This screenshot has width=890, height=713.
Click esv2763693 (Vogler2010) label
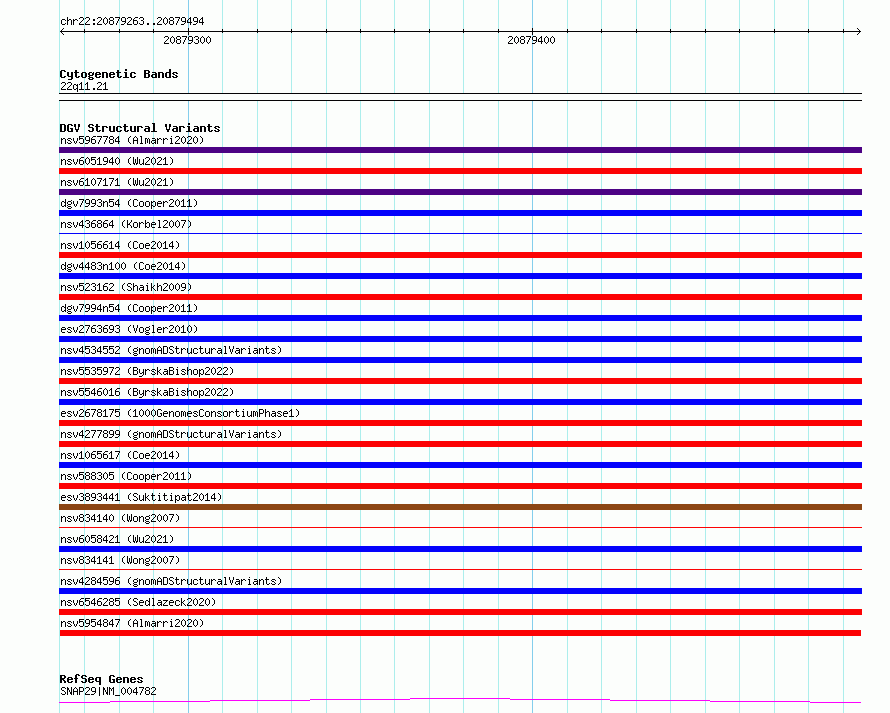[129, 329]
